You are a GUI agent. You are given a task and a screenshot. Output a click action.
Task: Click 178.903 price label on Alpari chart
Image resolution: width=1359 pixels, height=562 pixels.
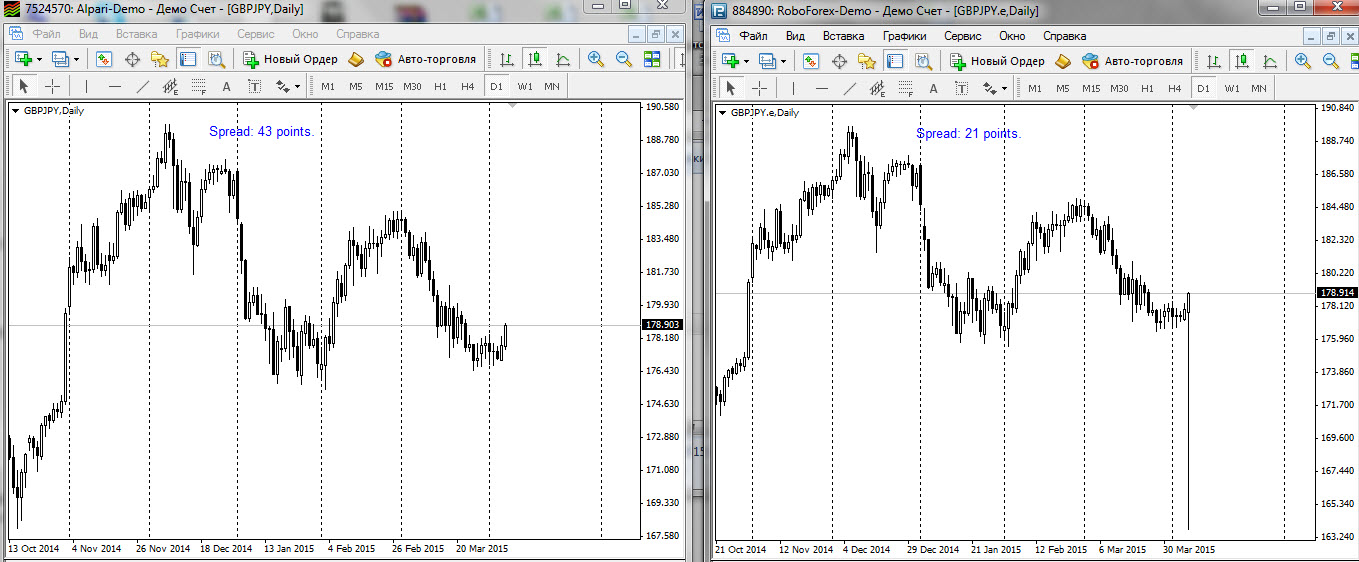click(x=664, y=325)
